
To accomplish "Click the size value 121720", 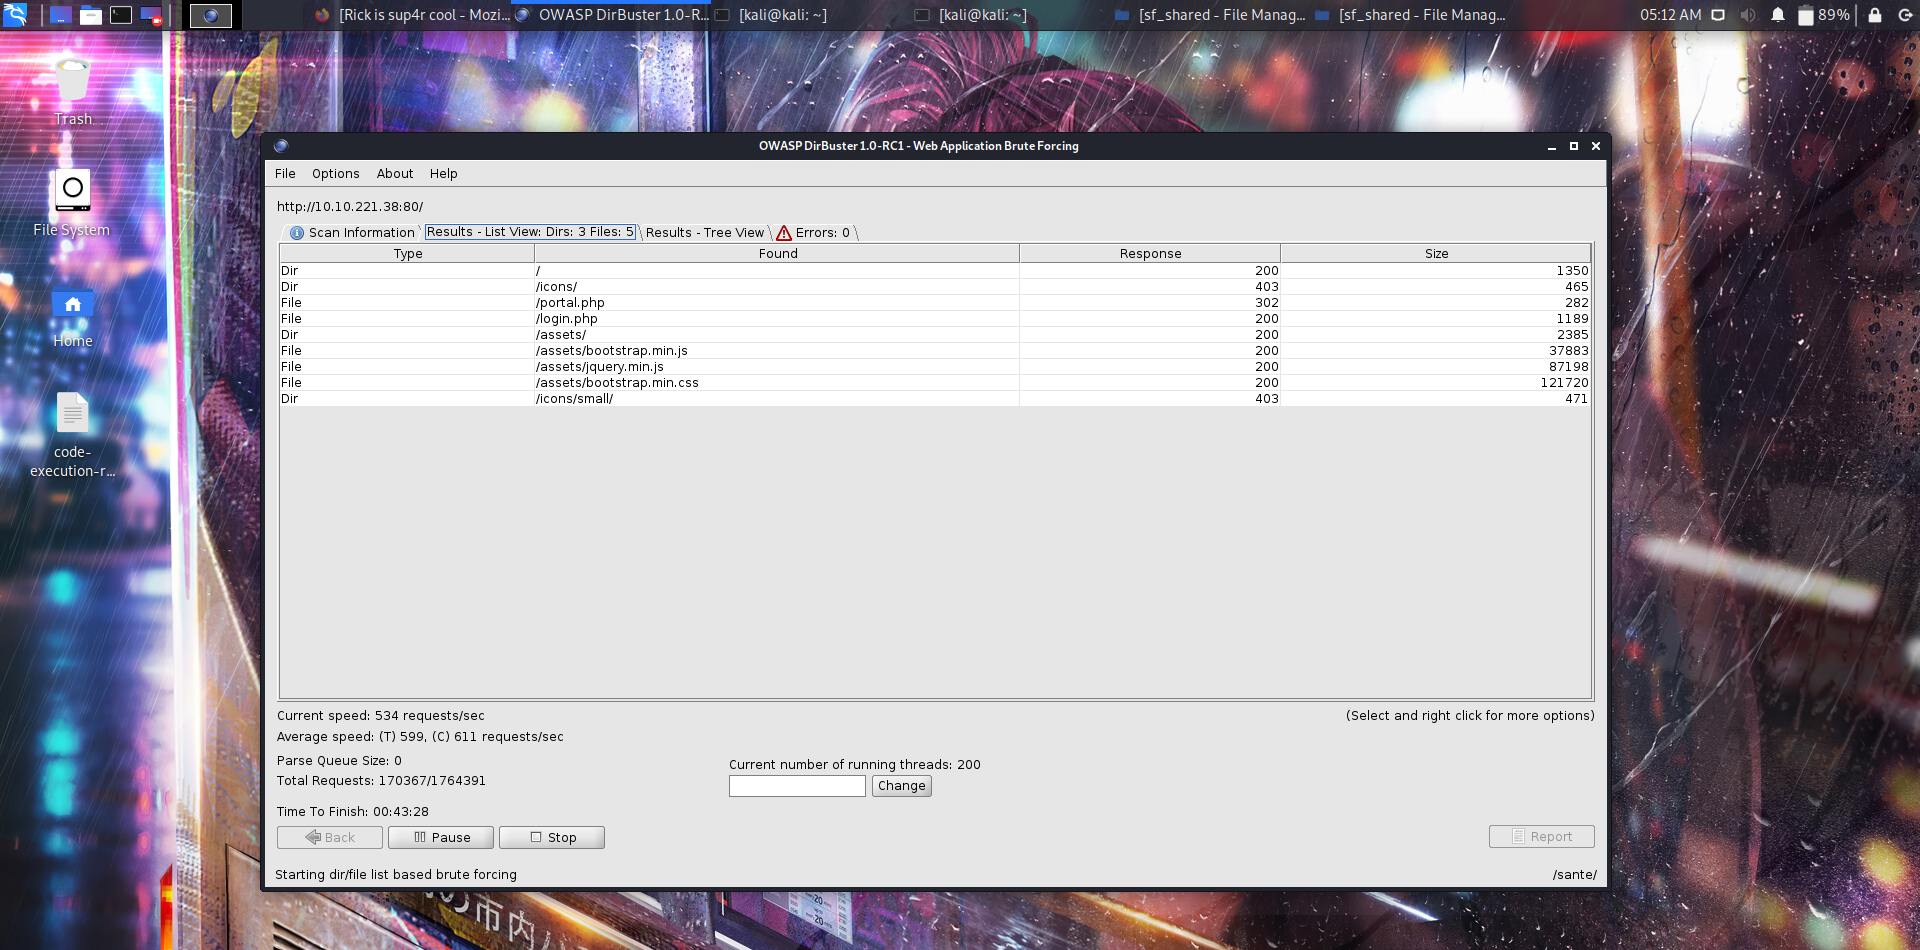I will click(1564, 383).
